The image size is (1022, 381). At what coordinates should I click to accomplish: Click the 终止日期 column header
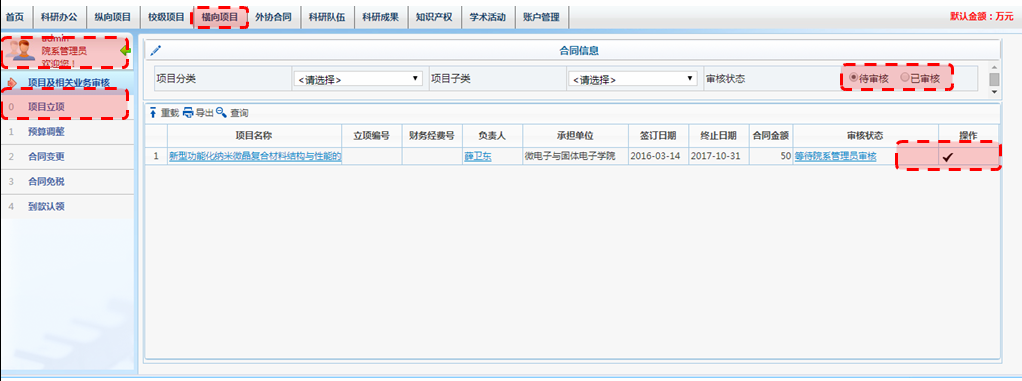718,135
